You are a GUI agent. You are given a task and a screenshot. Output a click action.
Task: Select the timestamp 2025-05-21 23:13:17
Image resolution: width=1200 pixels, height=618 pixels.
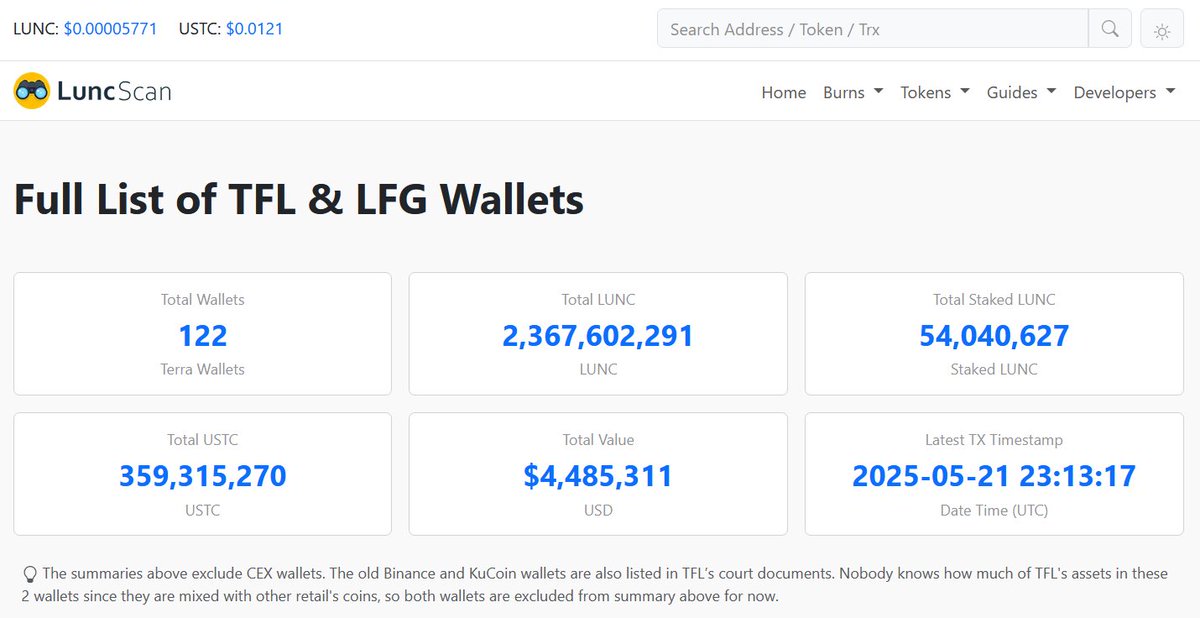994,475
